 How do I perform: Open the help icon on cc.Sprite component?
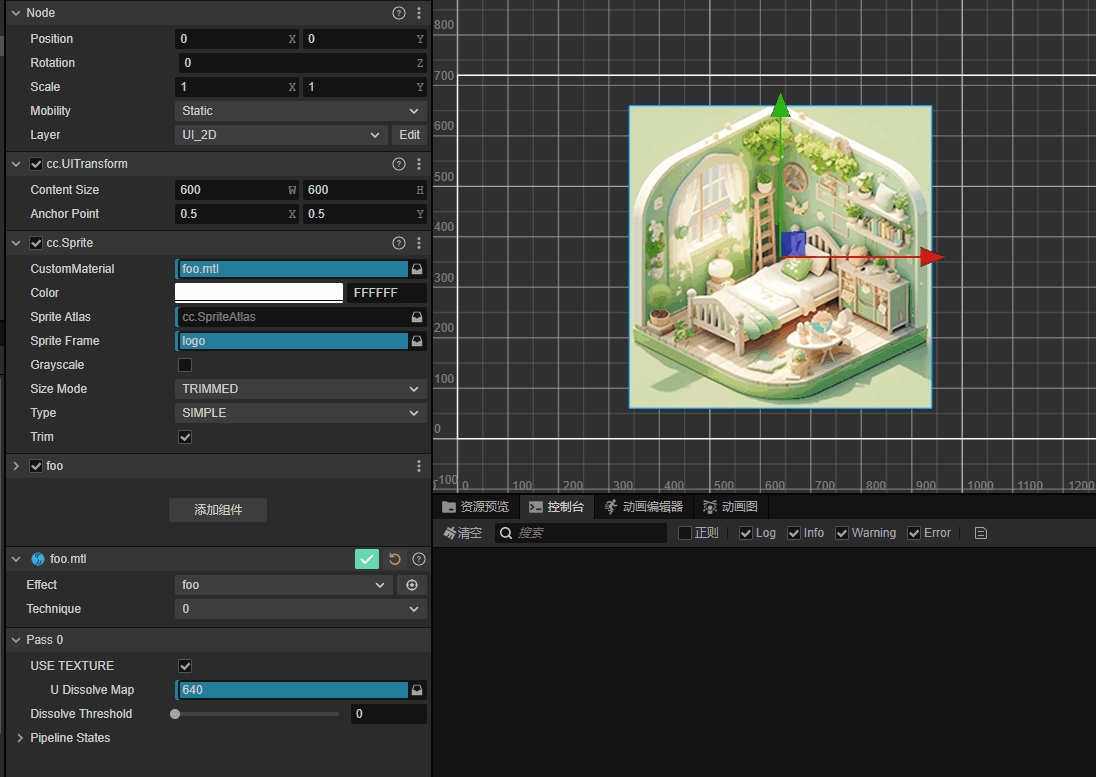tap(398, 242)
